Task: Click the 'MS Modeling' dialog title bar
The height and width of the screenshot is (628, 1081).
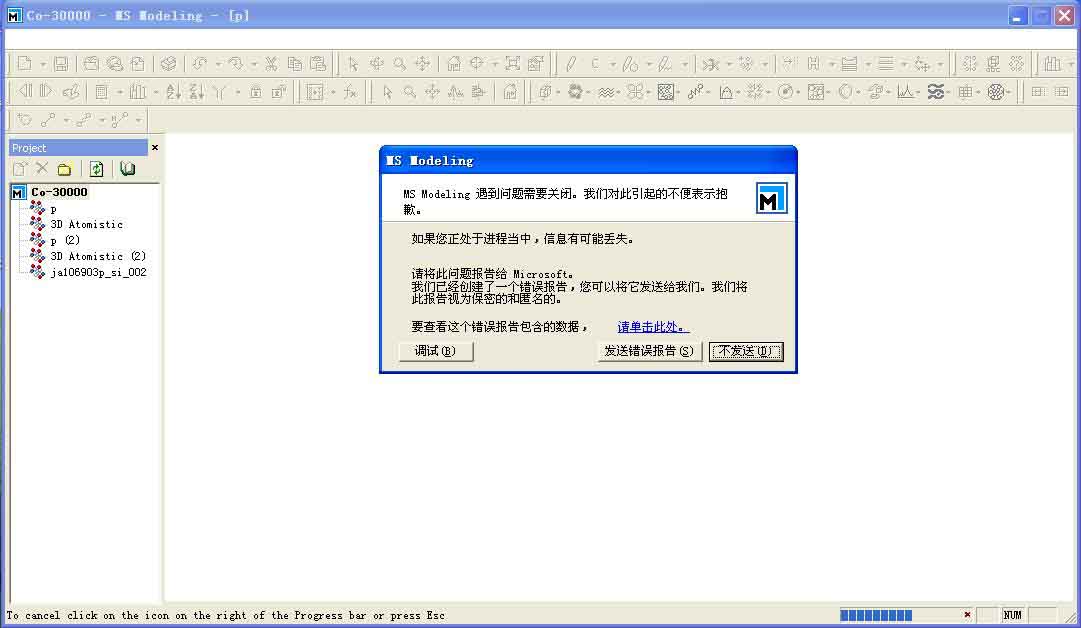Action: point(588,161)
